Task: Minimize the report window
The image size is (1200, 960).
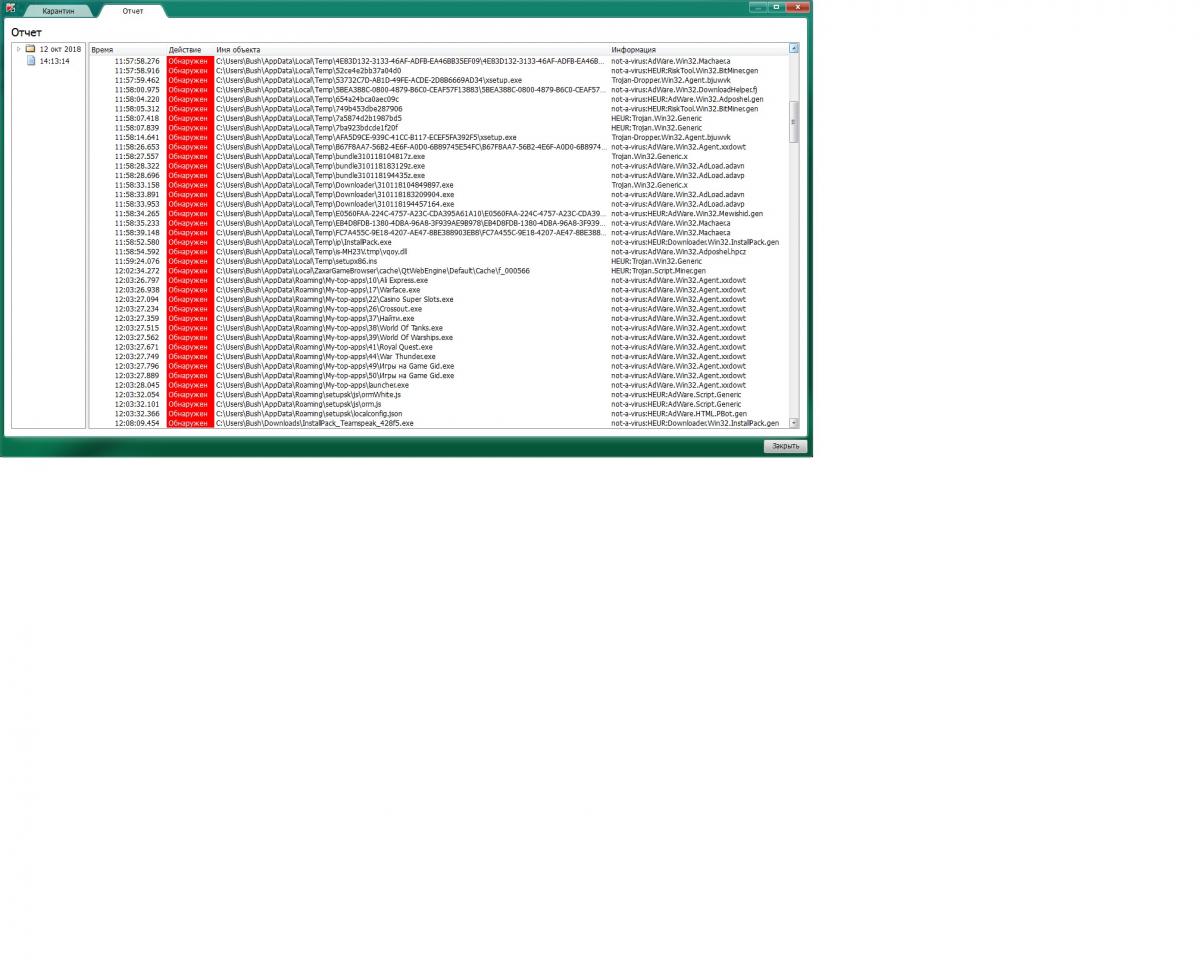Action: click(757, 7)
